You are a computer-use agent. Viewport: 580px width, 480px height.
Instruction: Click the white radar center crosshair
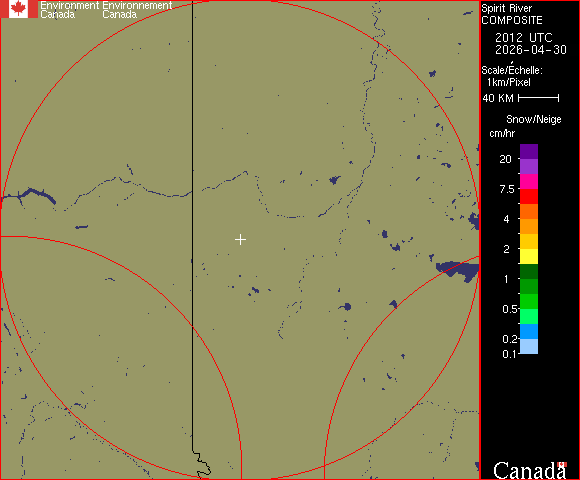click(240, 240)
